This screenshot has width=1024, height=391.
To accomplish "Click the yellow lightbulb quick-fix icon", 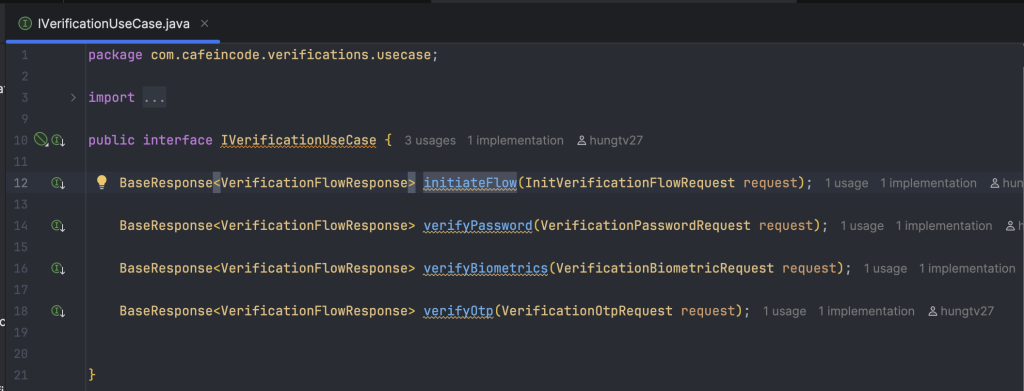I will coord(102,182).
